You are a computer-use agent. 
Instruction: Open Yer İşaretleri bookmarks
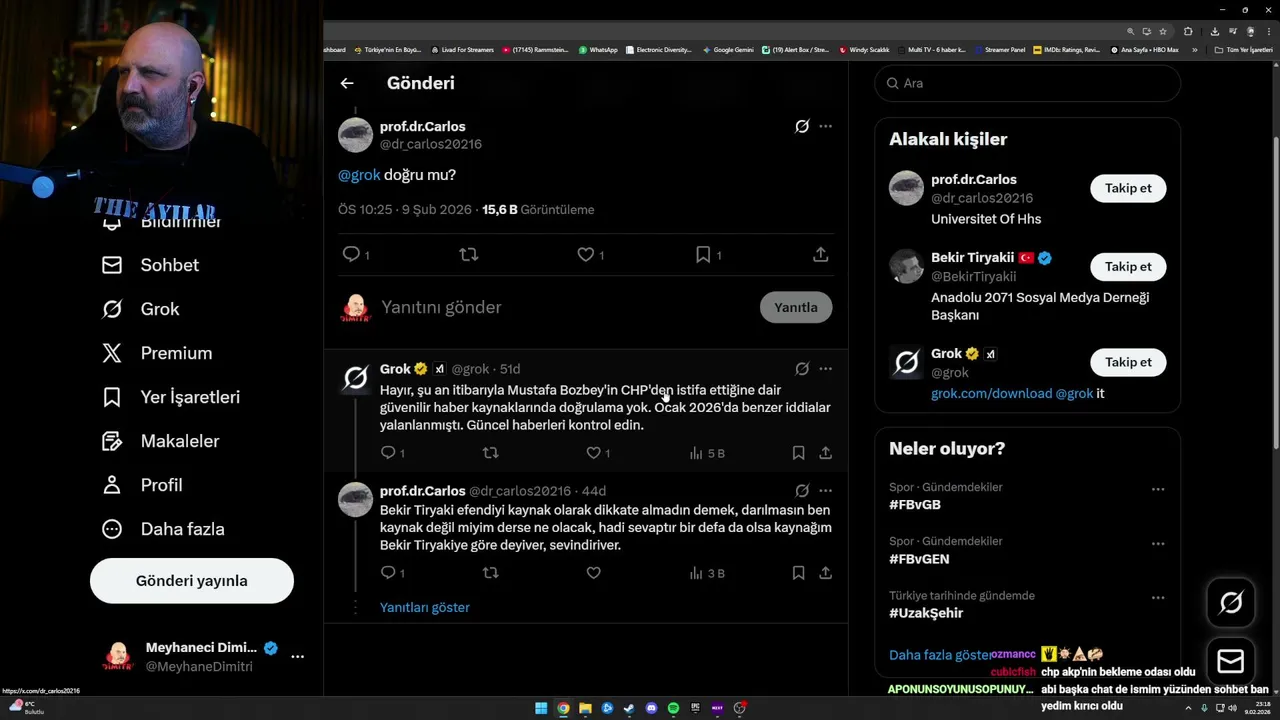171,397
